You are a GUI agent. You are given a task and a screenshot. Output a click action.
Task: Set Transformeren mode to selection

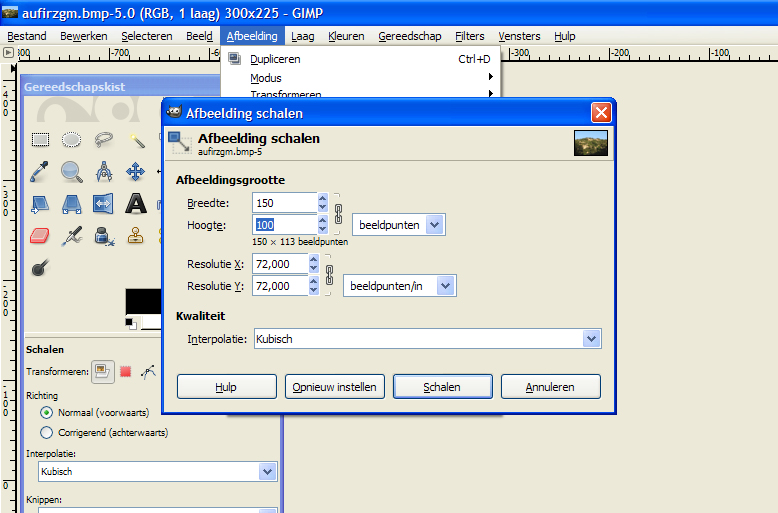coord(126,372)
